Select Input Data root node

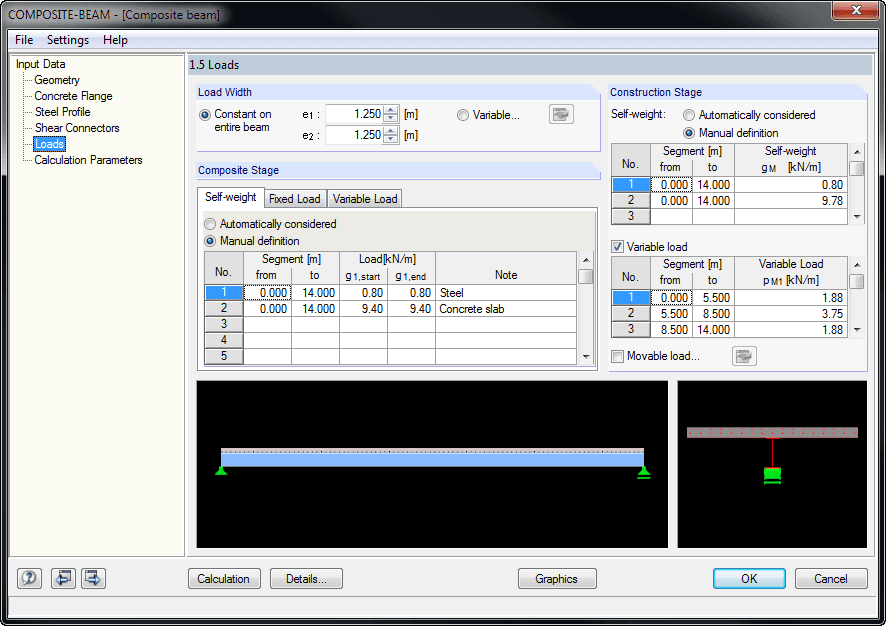(x=41, y=64)
